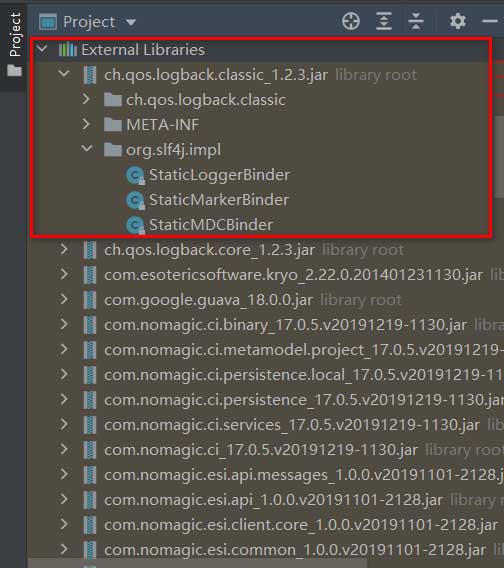Click the logback.core jar archive icon
Image resolution: width=504 pixels, height=568 pixels.
coord(90,250)
